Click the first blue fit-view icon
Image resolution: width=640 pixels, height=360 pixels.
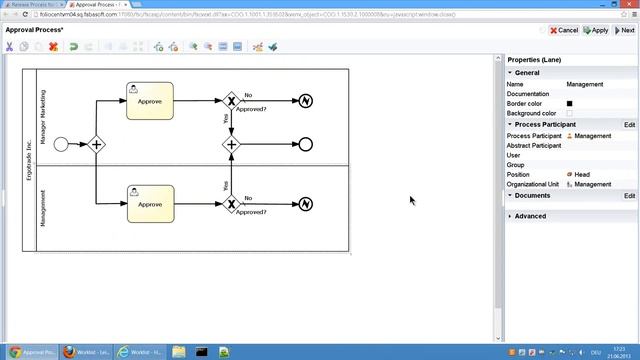tap(223, 47)
